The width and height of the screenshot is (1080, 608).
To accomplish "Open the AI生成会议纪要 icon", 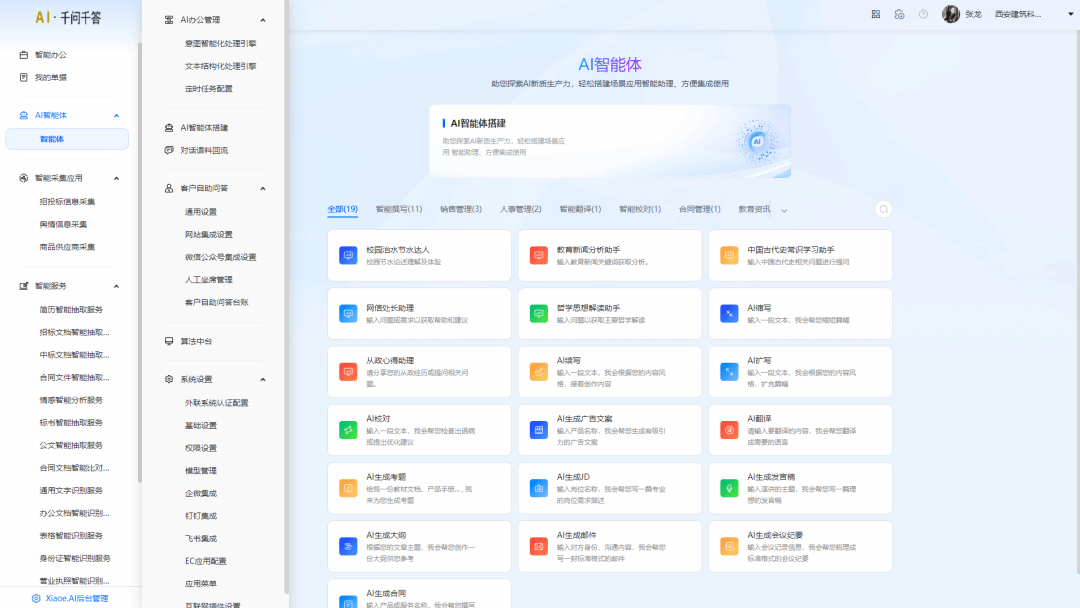I will click(x=729, y=546).
